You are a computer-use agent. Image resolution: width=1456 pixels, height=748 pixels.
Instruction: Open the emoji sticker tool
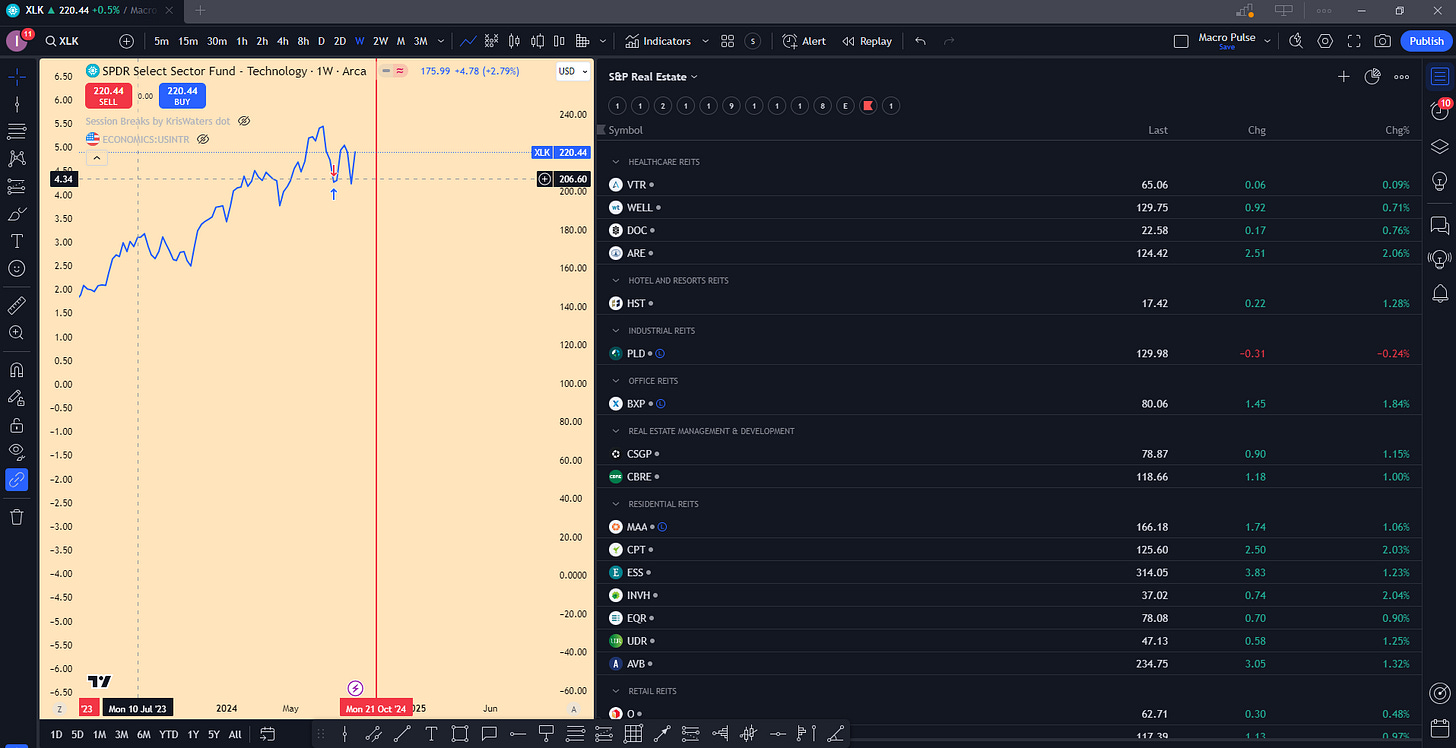point(17,268)
